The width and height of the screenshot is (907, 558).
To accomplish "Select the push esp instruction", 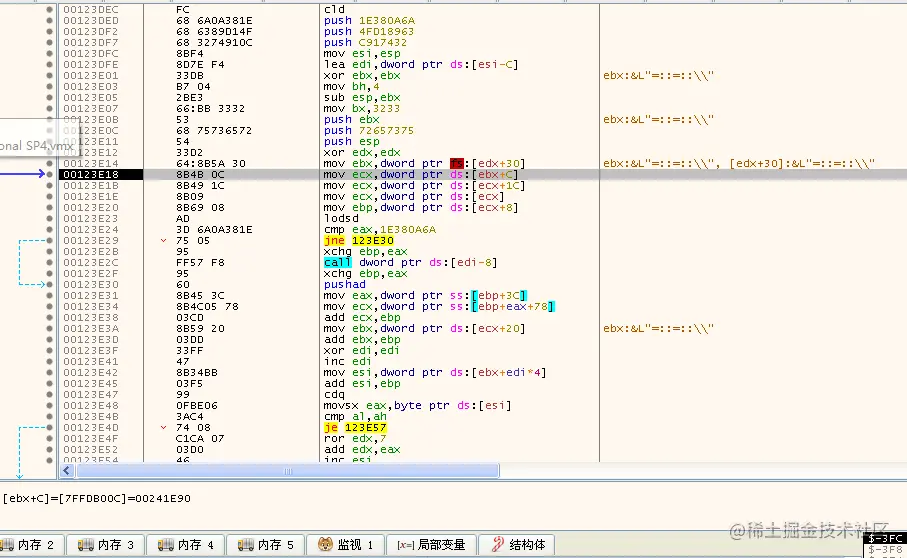I will [x=352, y=142].
